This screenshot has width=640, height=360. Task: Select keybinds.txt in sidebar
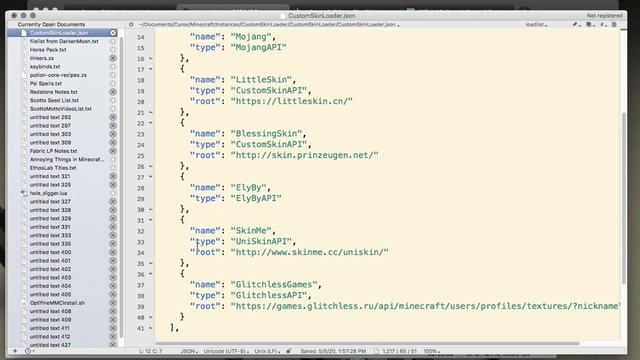(45, 67)
